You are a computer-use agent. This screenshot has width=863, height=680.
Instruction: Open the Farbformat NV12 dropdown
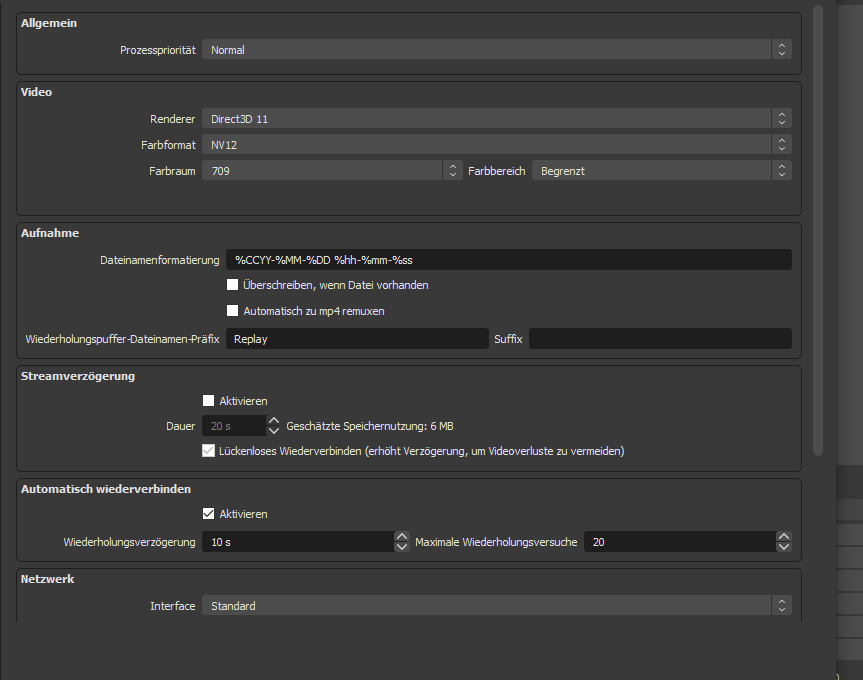[x=496, y=145]
